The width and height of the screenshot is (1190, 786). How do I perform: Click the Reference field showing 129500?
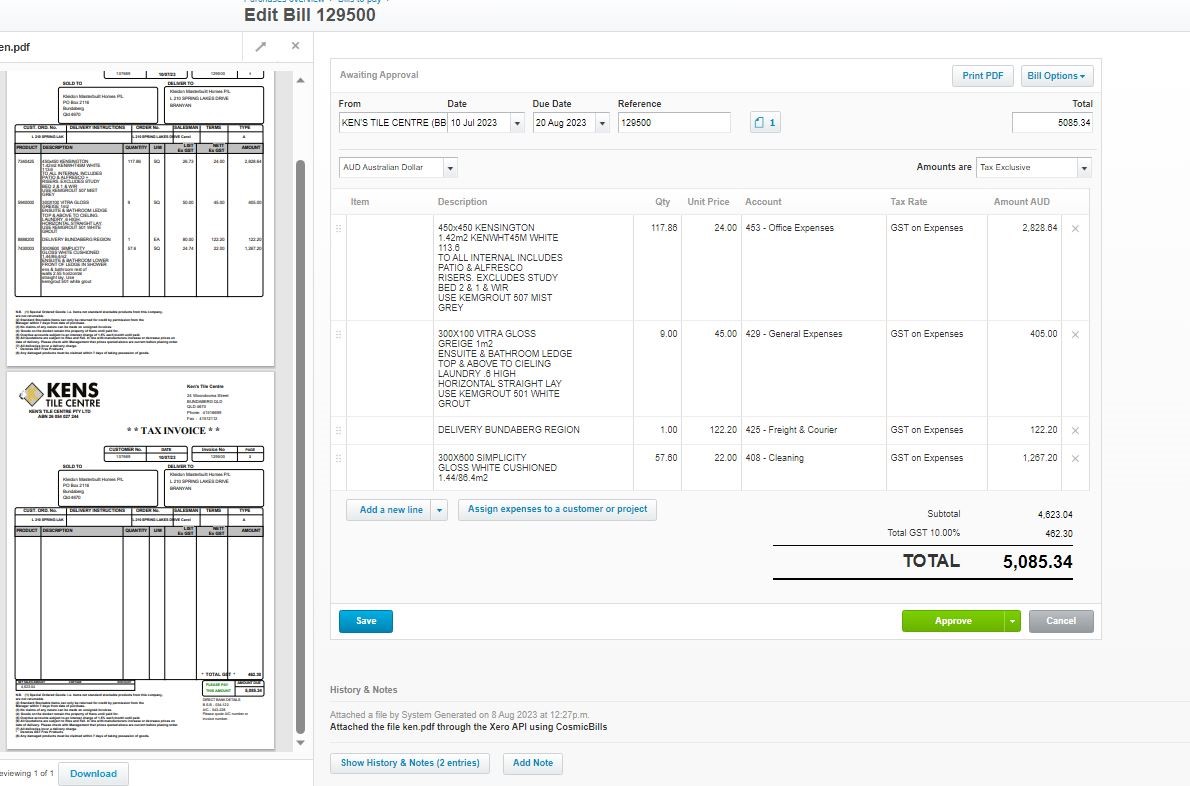click(x=674, y=123)
